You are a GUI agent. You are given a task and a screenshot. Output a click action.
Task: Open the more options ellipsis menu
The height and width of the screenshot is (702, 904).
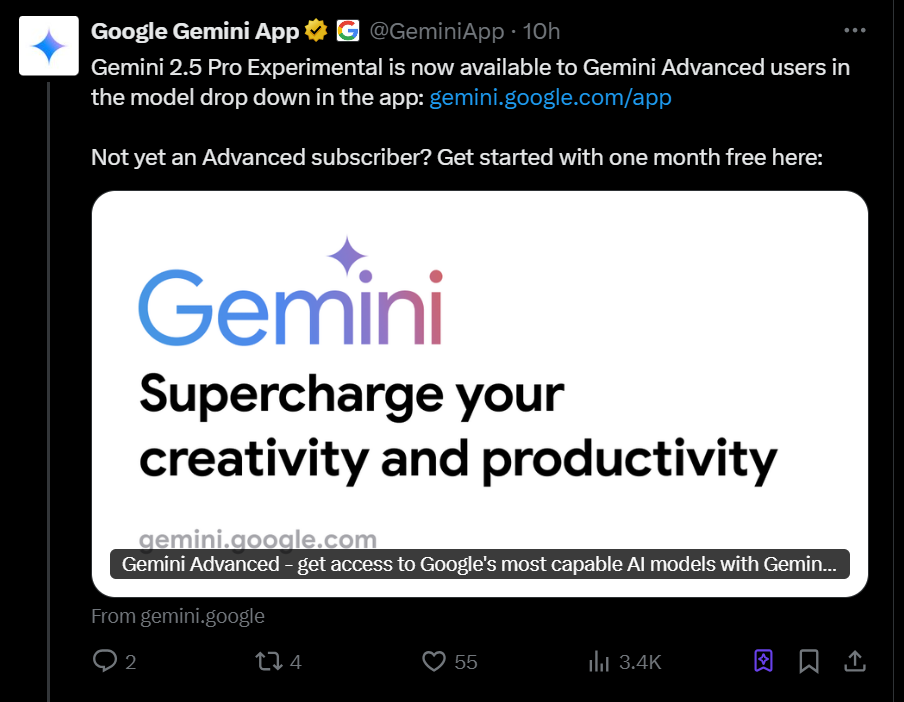point(855,30)
